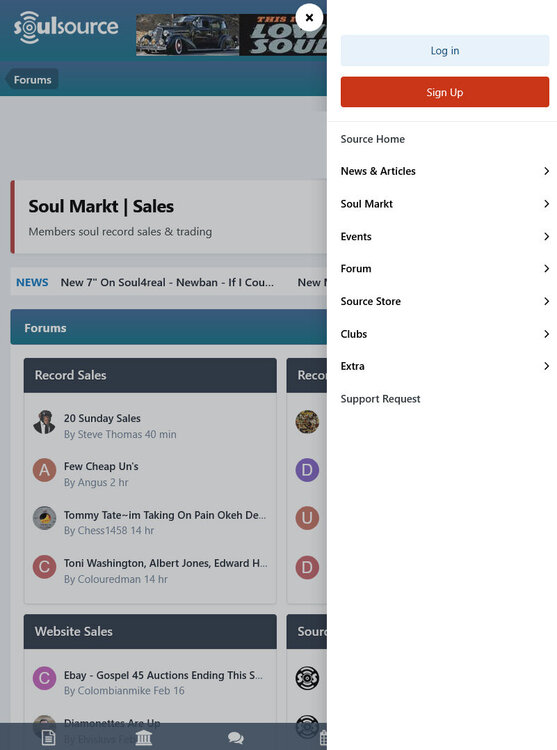The height and width of the screenshot is (750, 557).
Task: Expand the Forum submenu chevron
Action: [x=546, y=269]
